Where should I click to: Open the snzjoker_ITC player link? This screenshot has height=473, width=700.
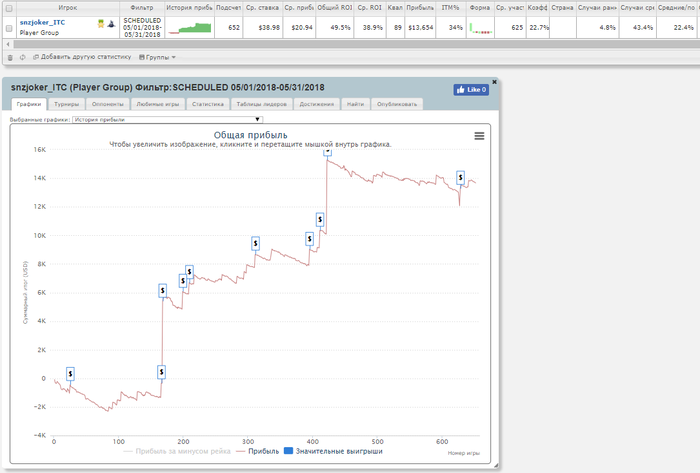42,22
